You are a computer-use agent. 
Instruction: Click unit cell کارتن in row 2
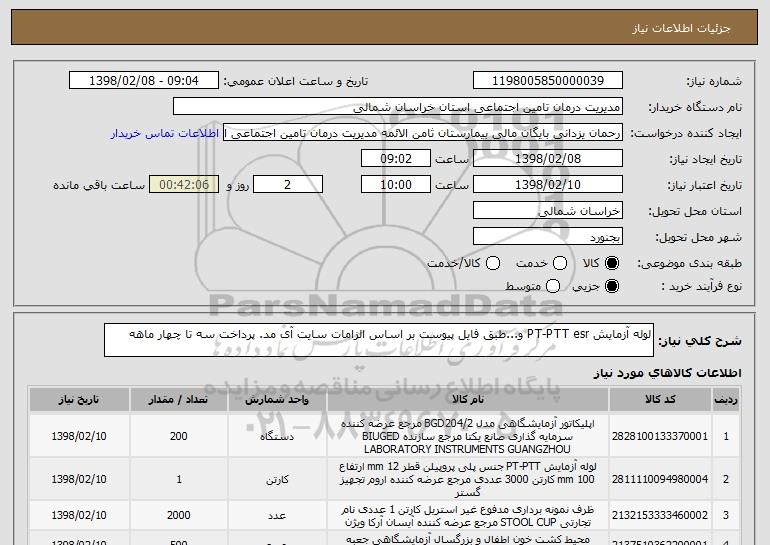click(277, 479)
